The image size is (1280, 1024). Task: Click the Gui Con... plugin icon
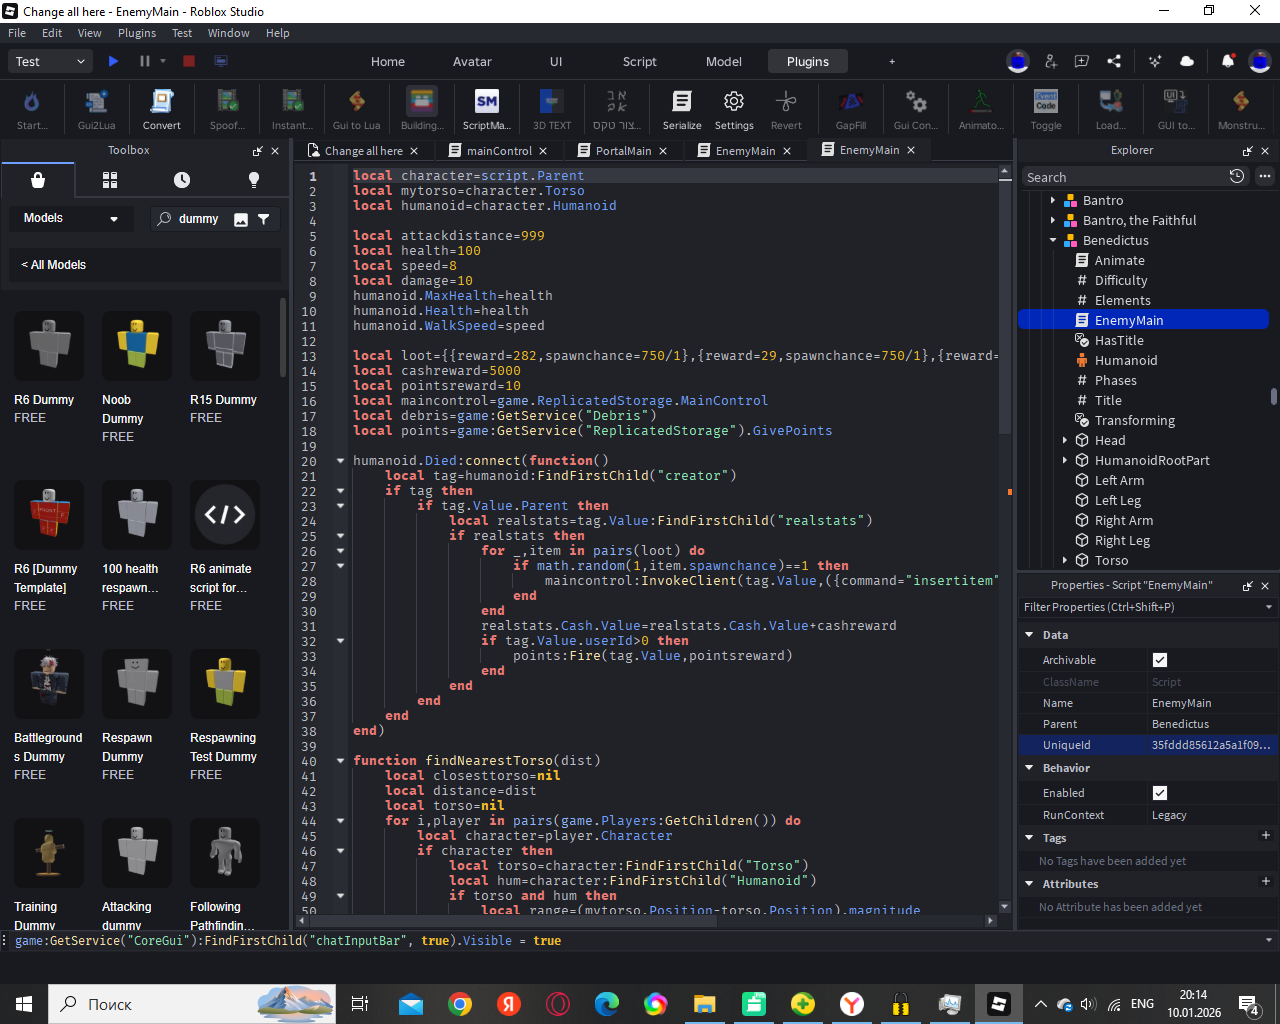coord(916,109)
